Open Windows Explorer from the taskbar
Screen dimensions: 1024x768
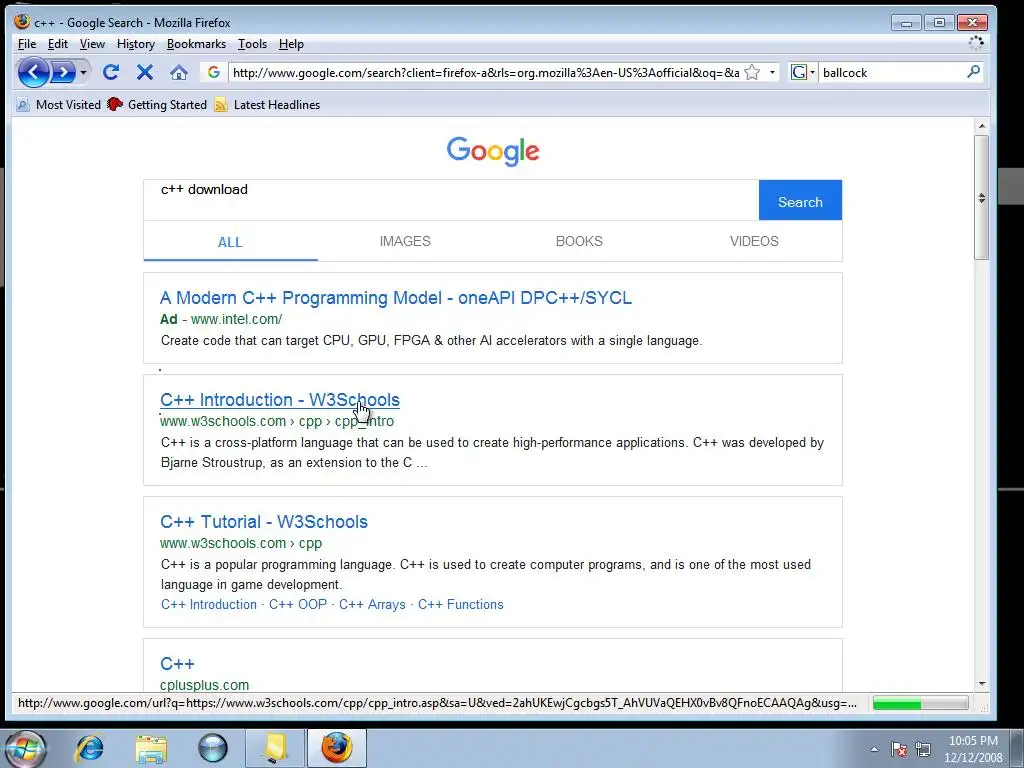tap(151, 748)
